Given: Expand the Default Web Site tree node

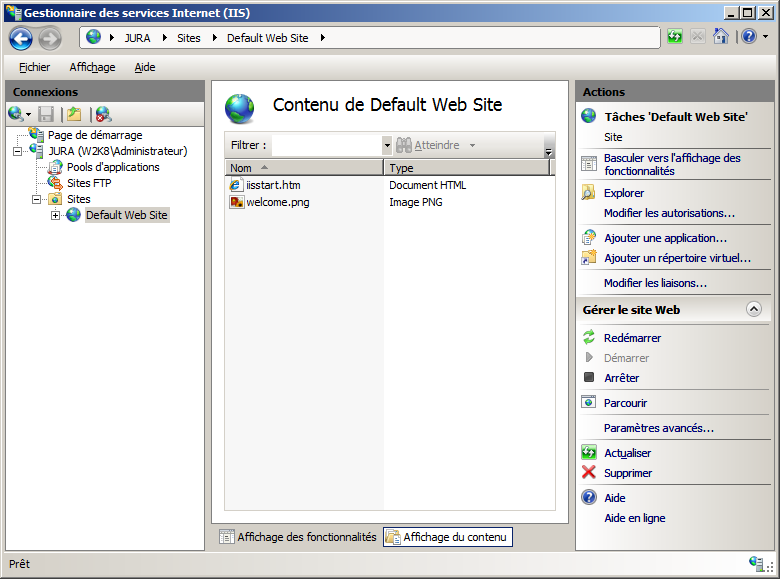Looking at the screenshot, I should pos(56,216).
